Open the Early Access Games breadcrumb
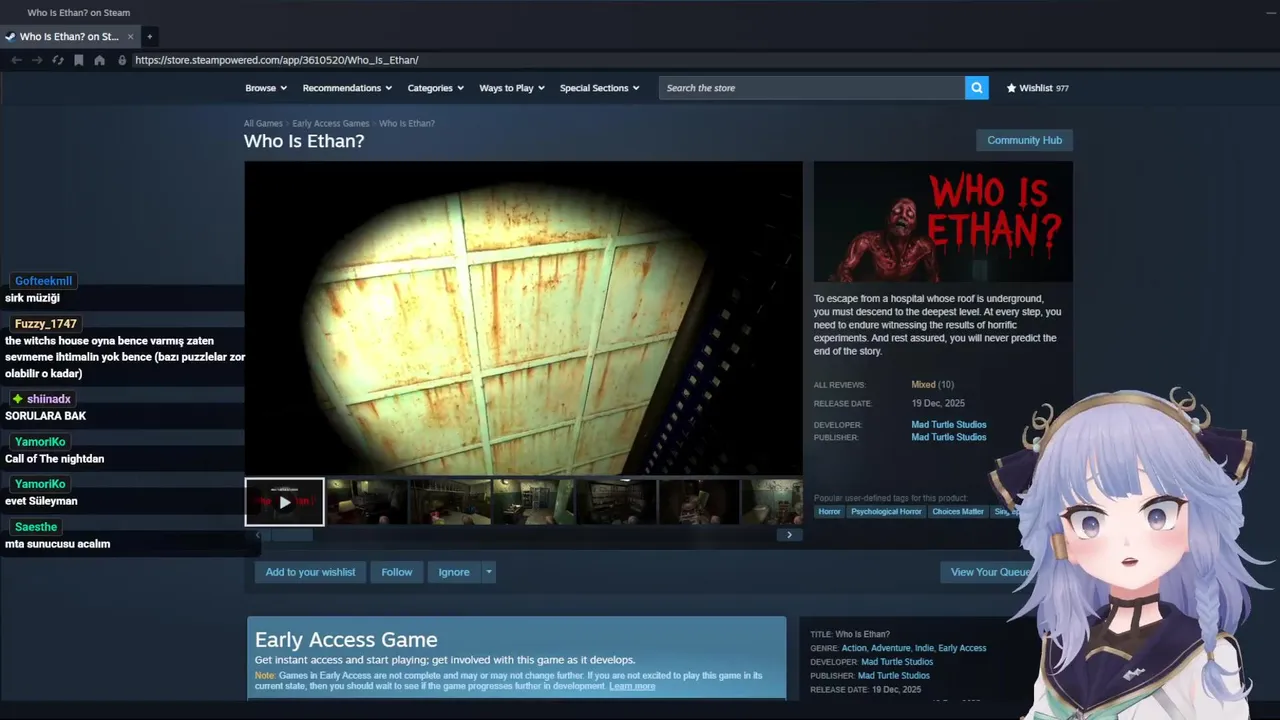The width and height of the screenshot is (1280, 720). coord(331,124)
